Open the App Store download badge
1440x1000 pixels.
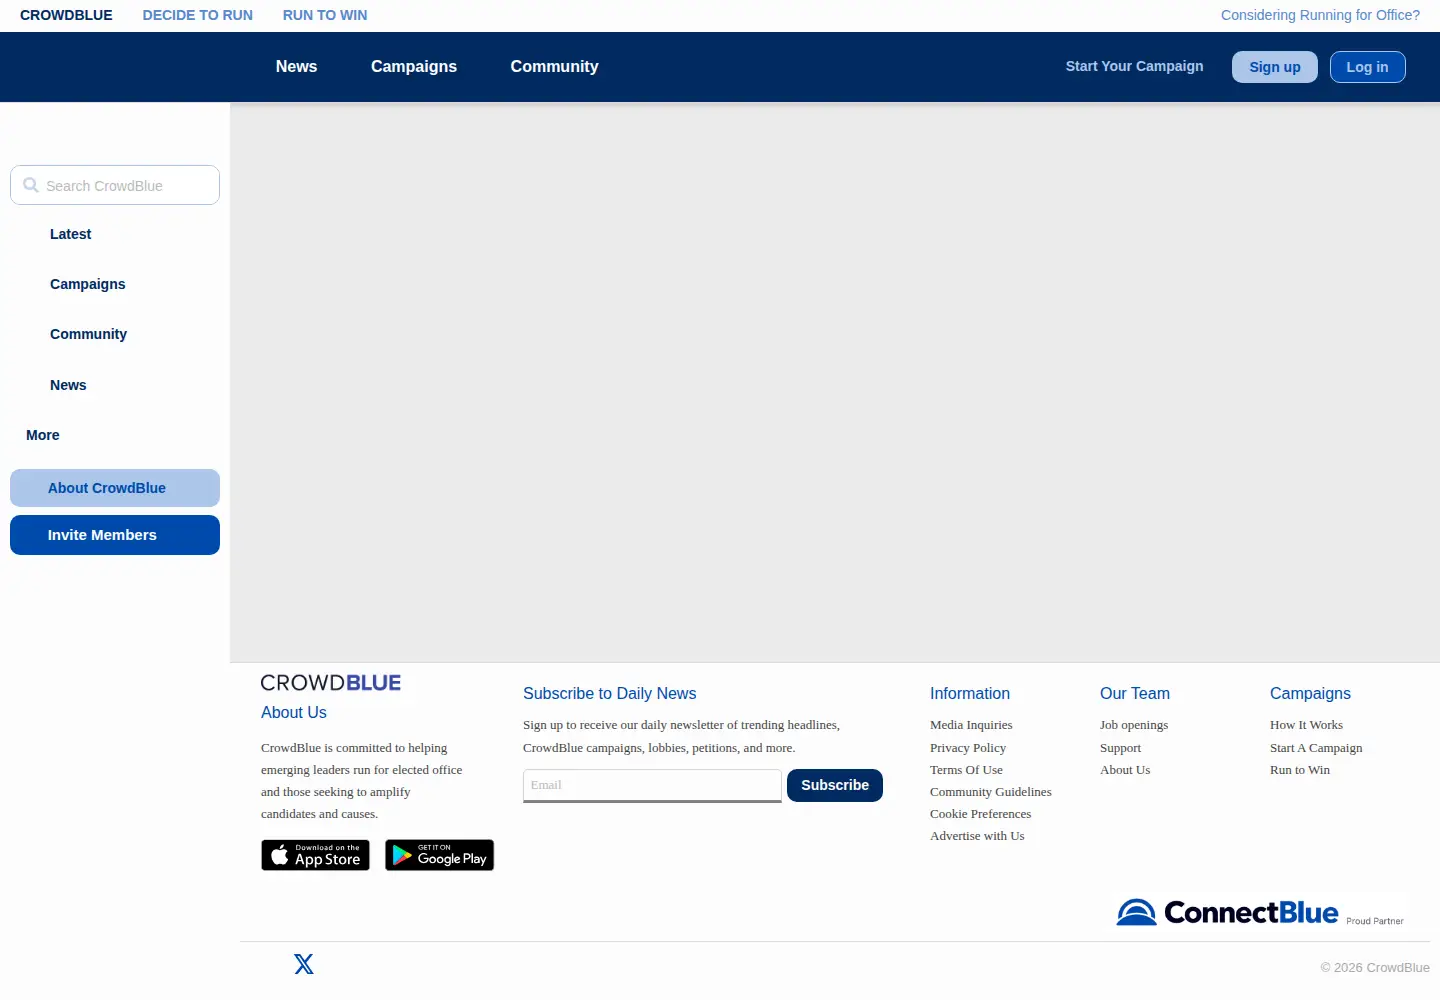point(315,855)
